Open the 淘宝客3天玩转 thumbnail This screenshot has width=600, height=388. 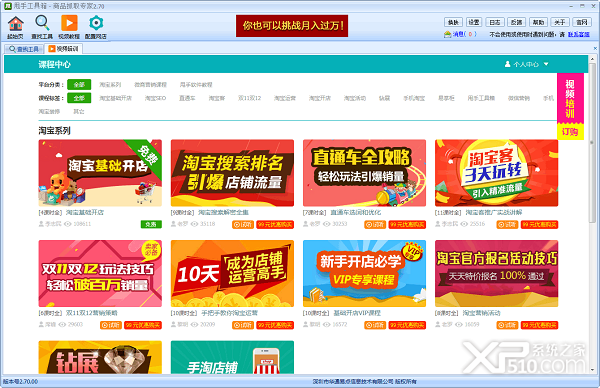496,173
